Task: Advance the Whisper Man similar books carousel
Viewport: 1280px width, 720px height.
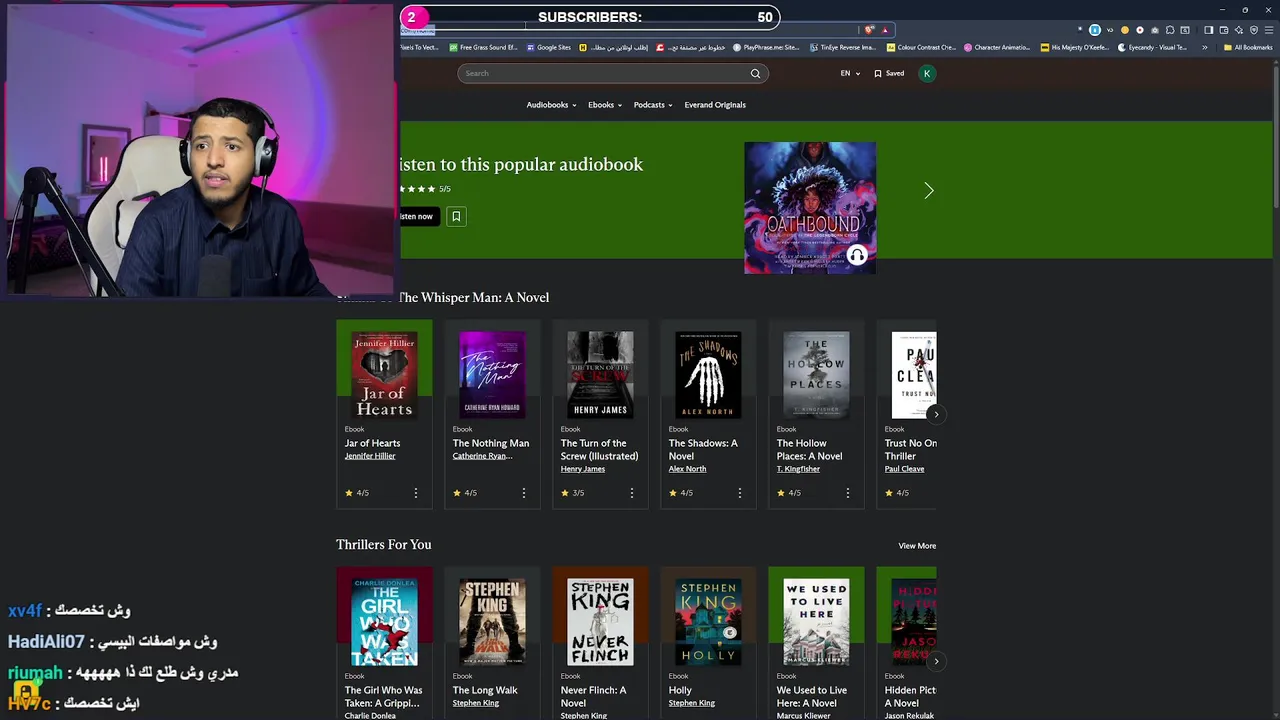Action: [936, 414]
